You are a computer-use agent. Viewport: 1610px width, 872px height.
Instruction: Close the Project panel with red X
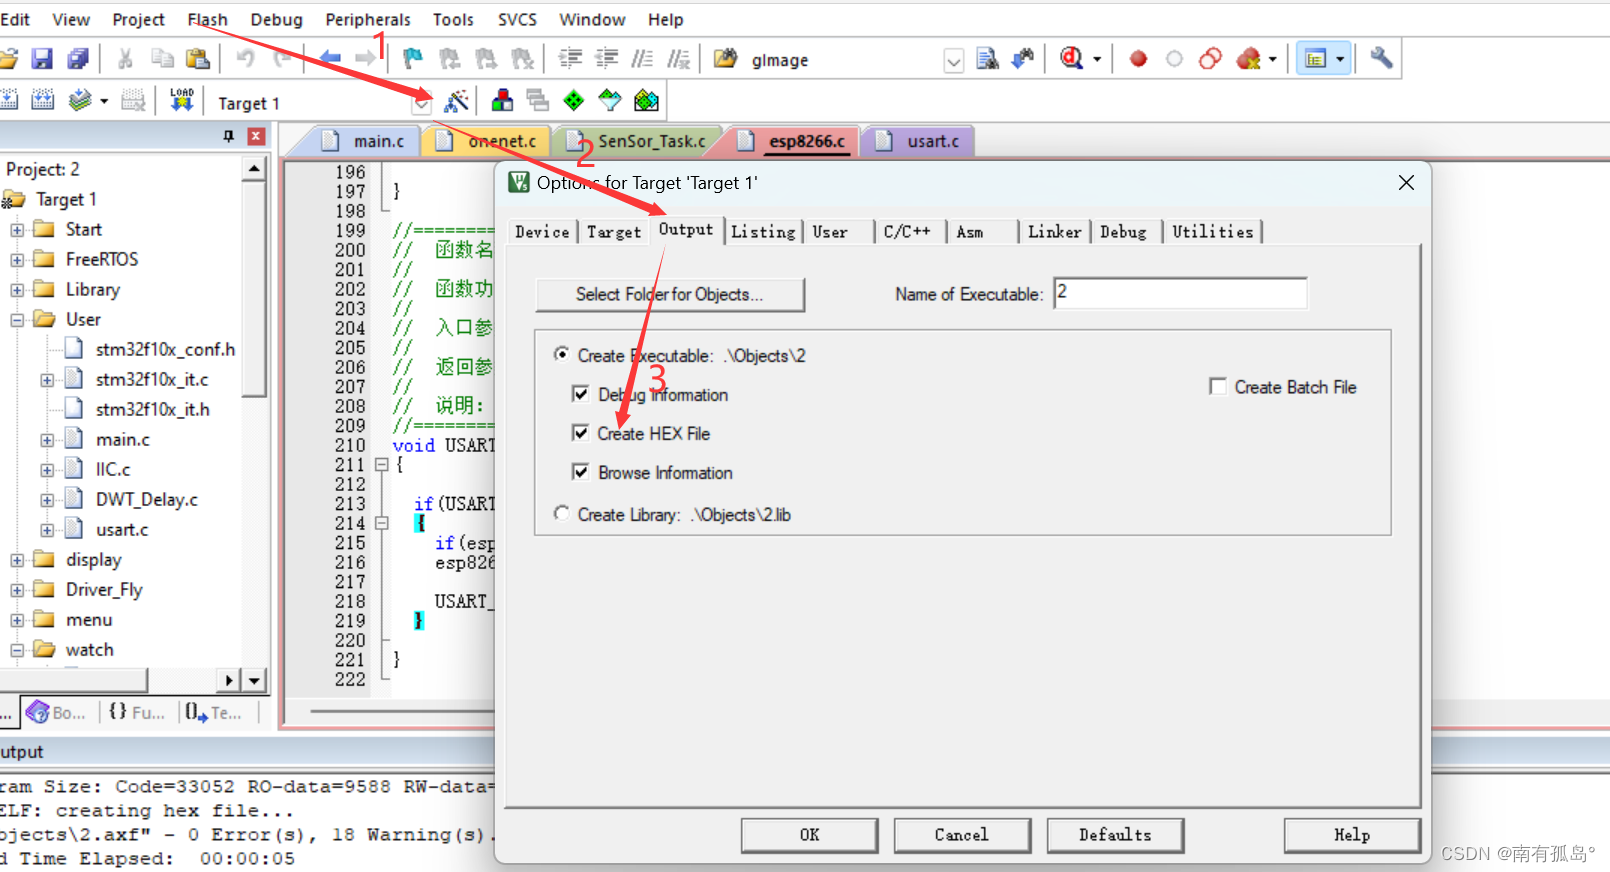(x=256, y=136)
